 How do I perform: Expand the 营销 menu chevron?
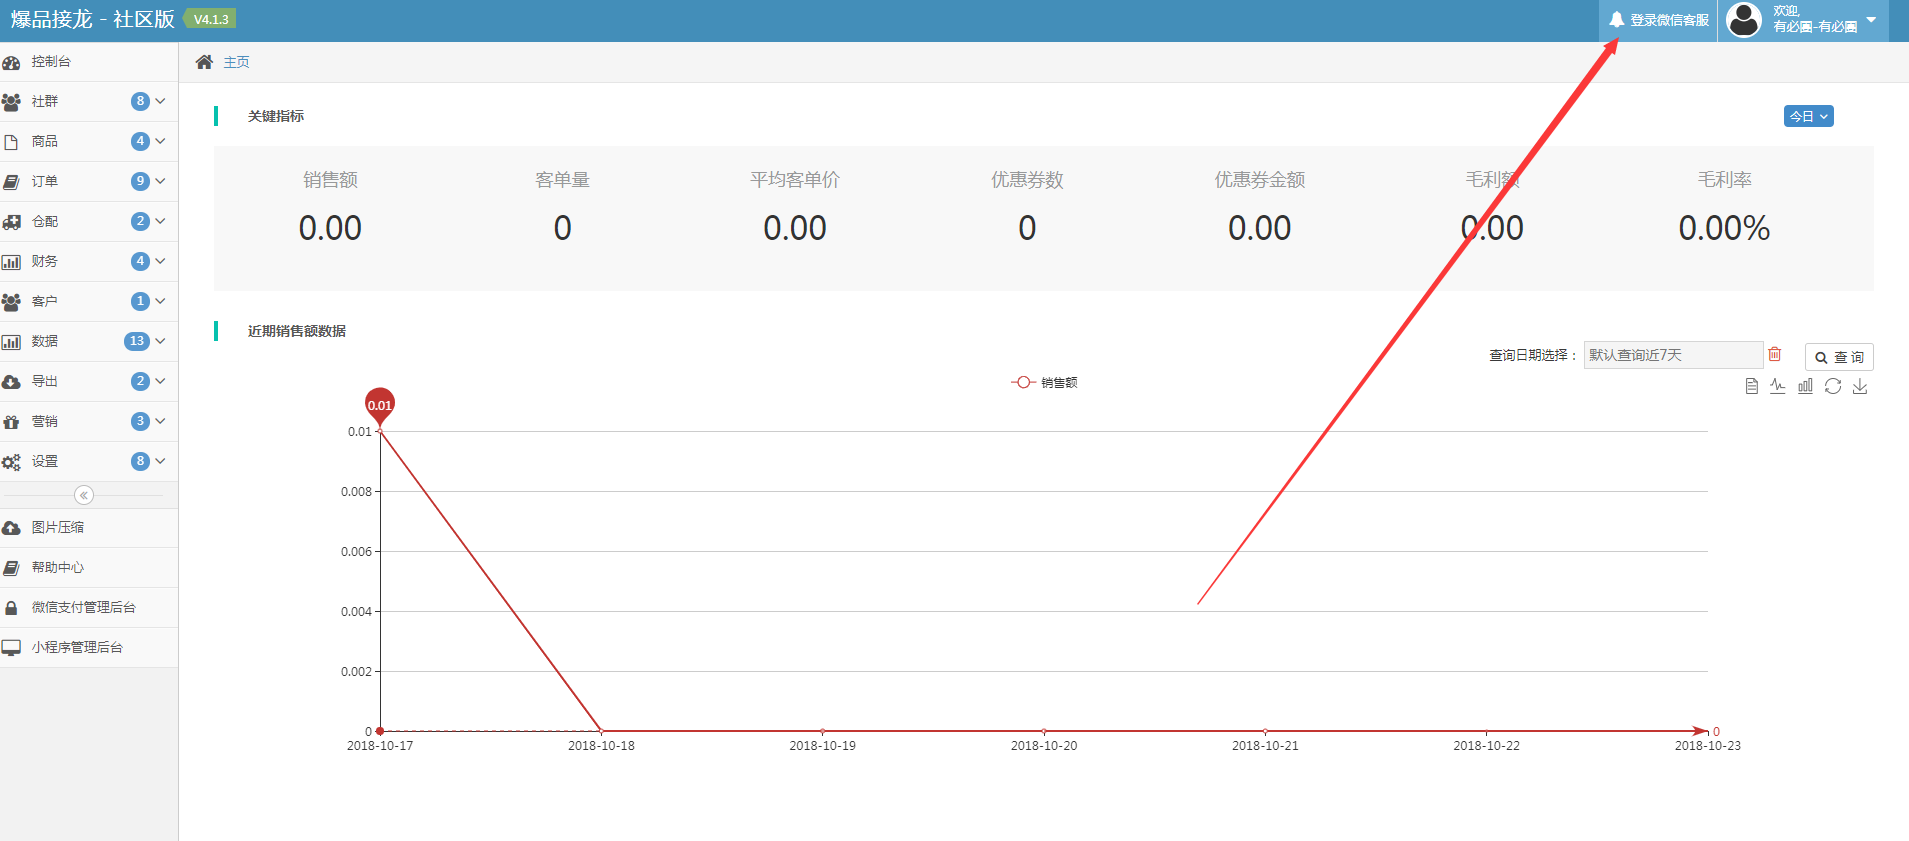(x=160, y=421)
